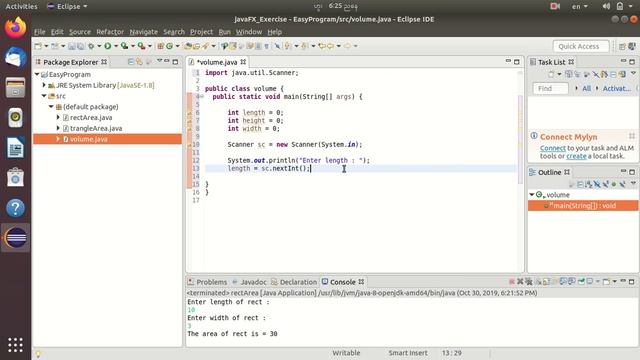The image size is (640, 360).
Task: Click Remove Launch icon in Console toolbar
Action: coord(520,282)
